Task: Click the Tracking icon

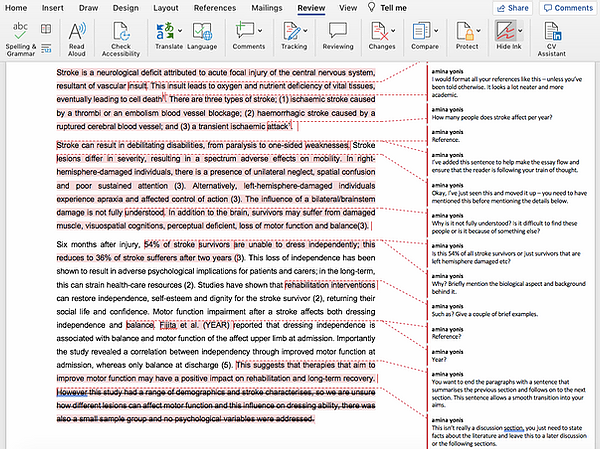Action: pyautogui.click(x=292, y=31)
